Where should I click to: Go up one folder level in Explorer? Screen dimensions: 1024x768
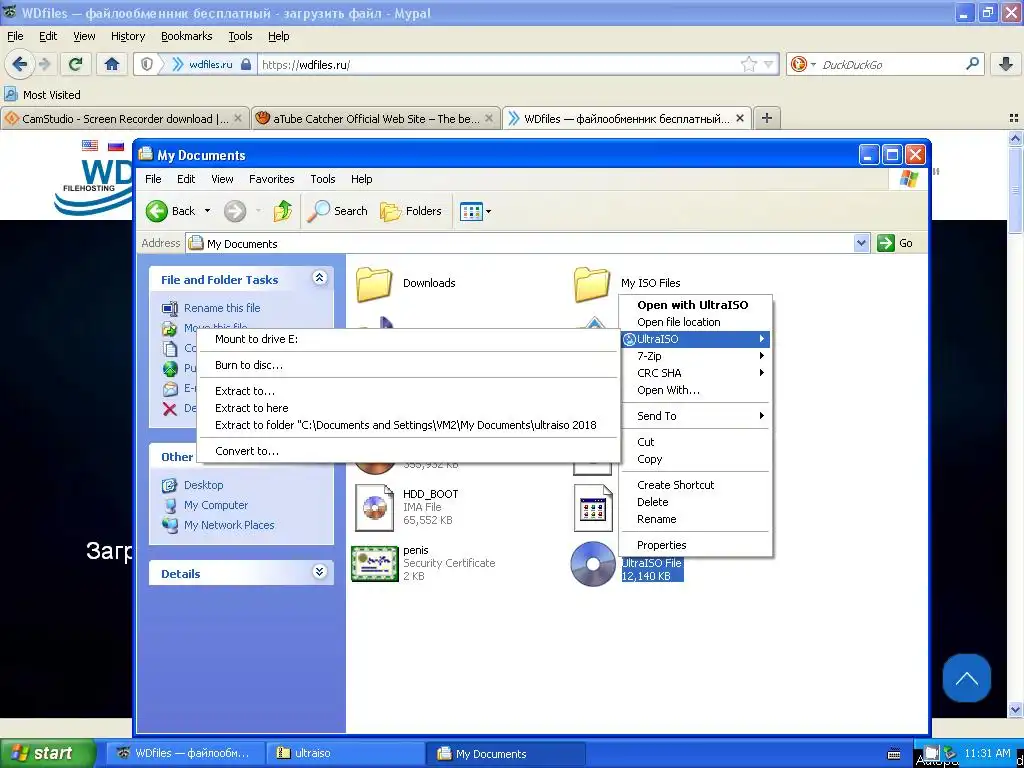282,211
